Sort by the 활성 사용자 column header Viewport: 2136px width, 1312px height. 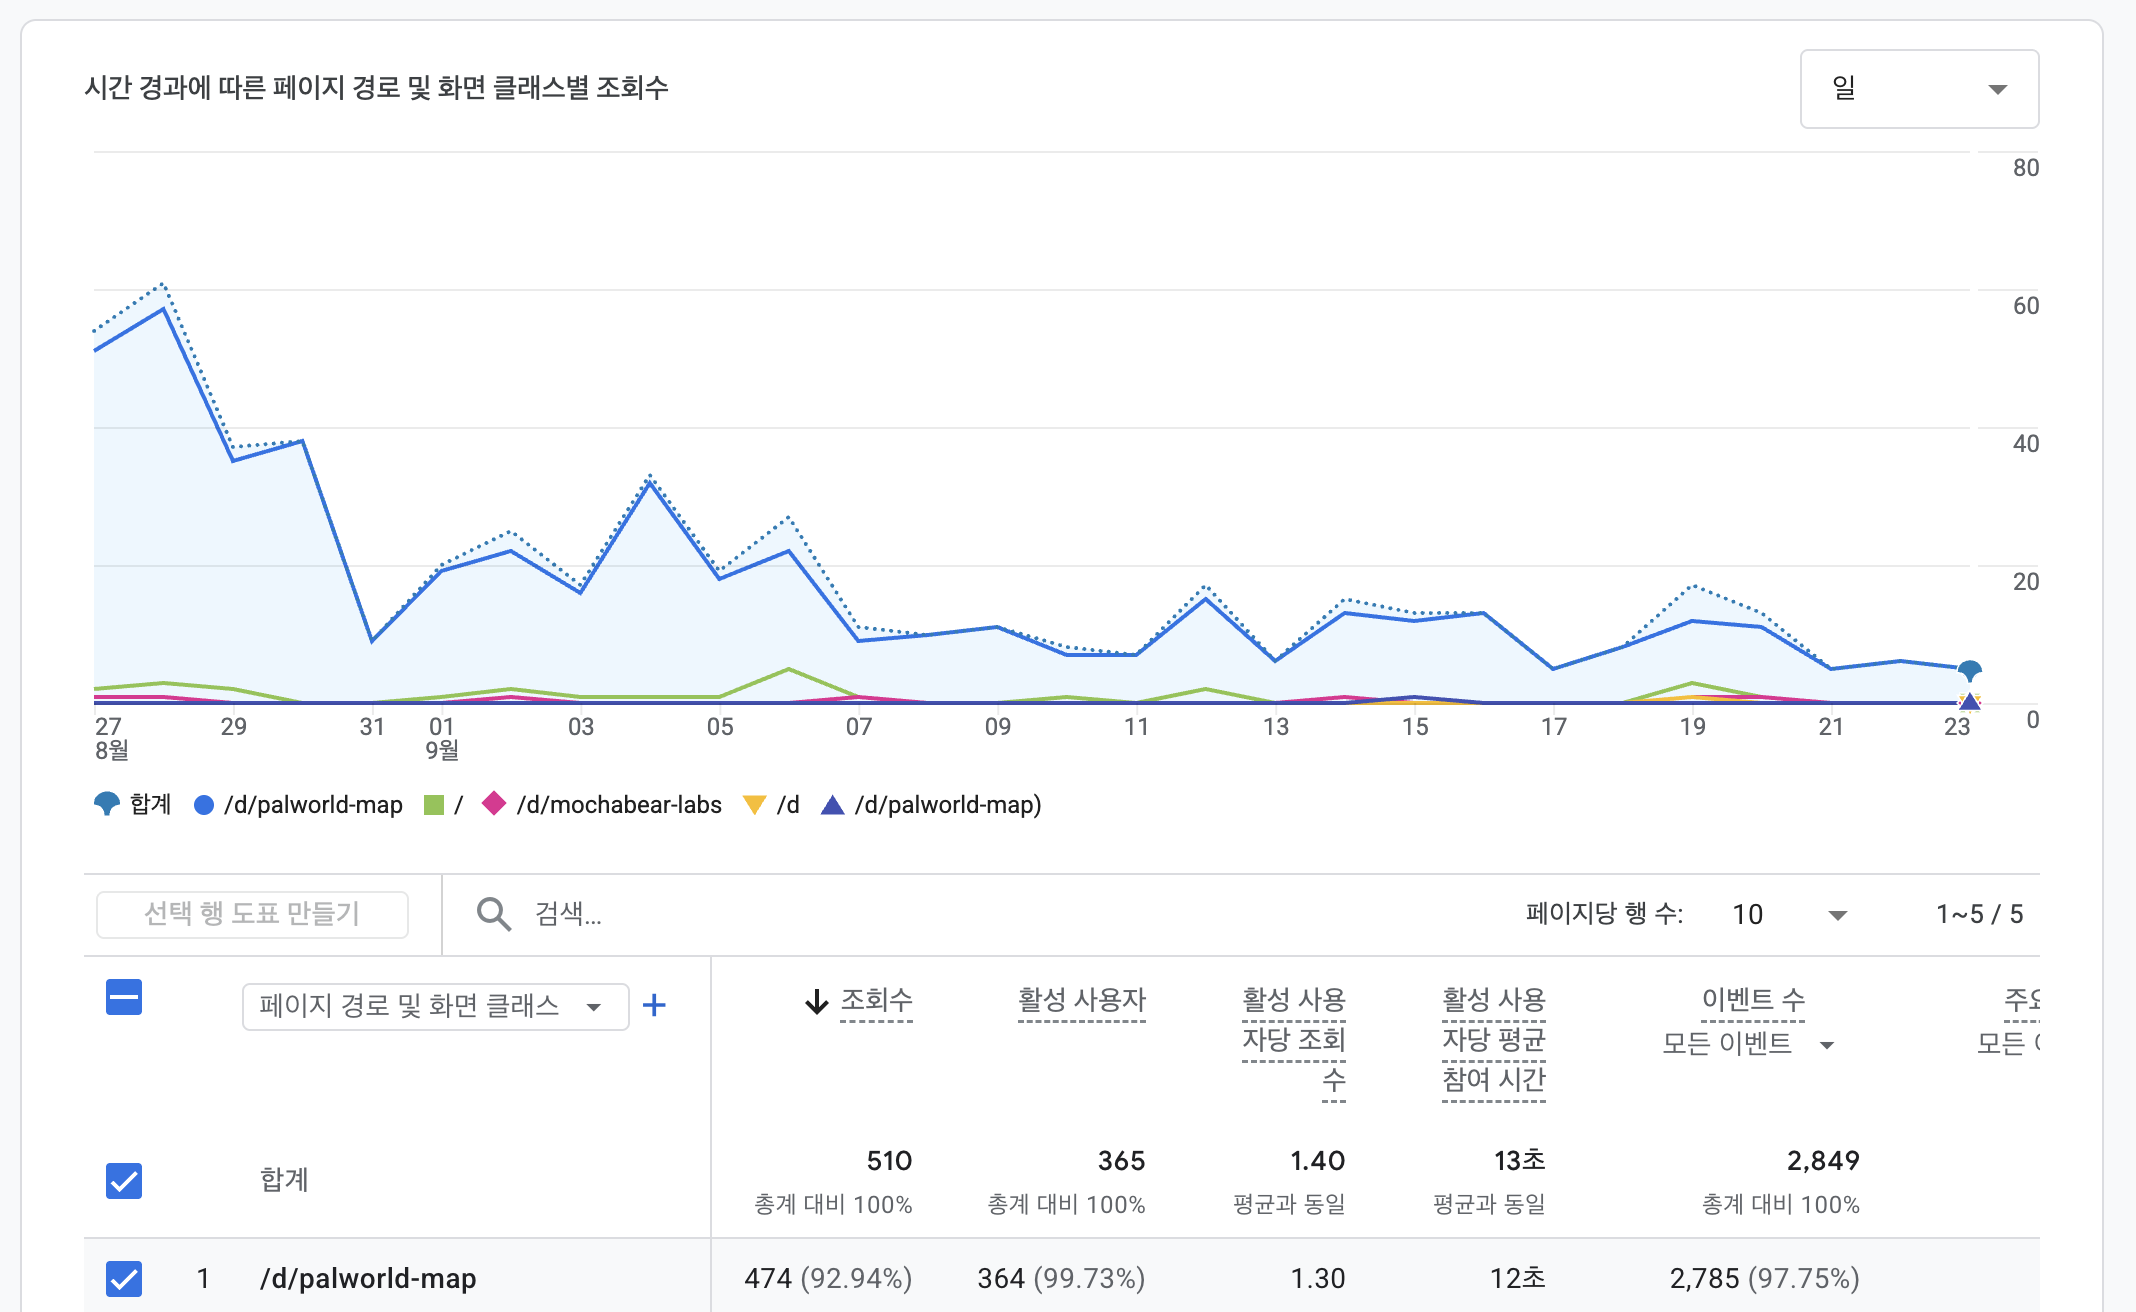tap(1081, 1000)
